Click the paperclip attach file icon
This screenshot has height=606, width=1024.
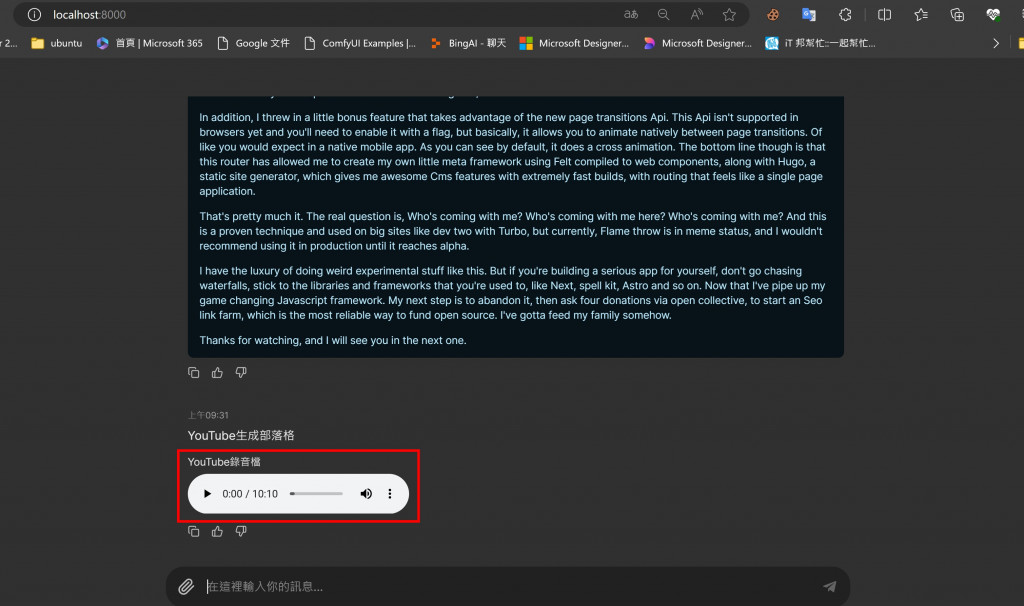coord(186,586)
